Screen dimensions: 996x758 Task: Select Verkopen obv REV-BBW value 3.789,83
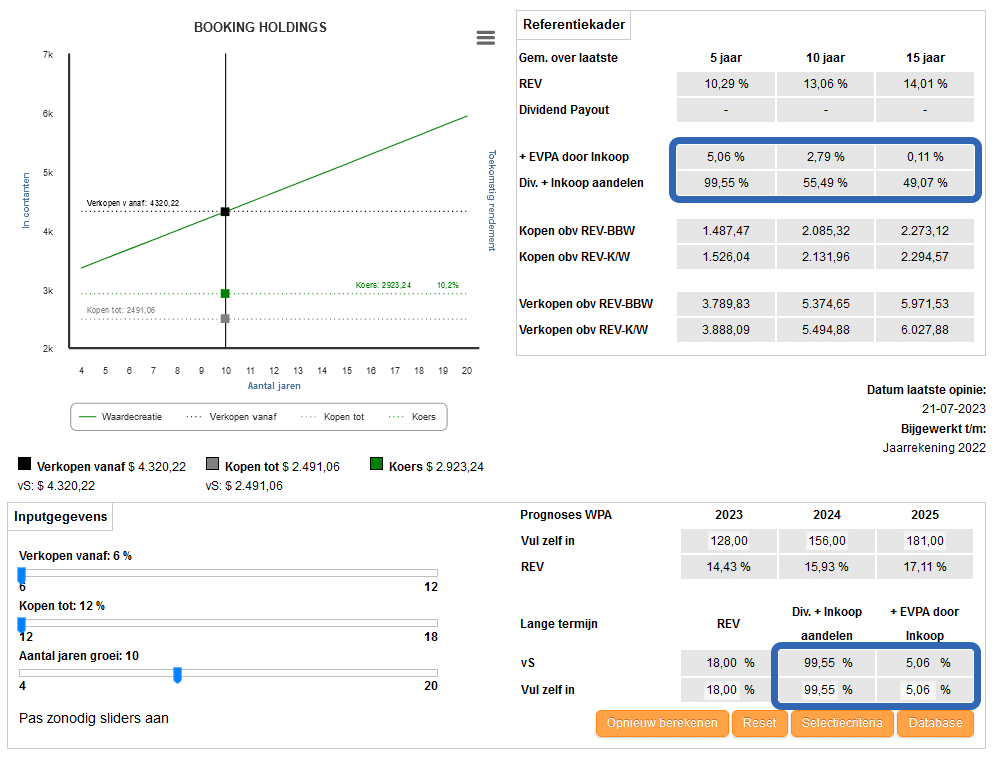click(726, 304)
